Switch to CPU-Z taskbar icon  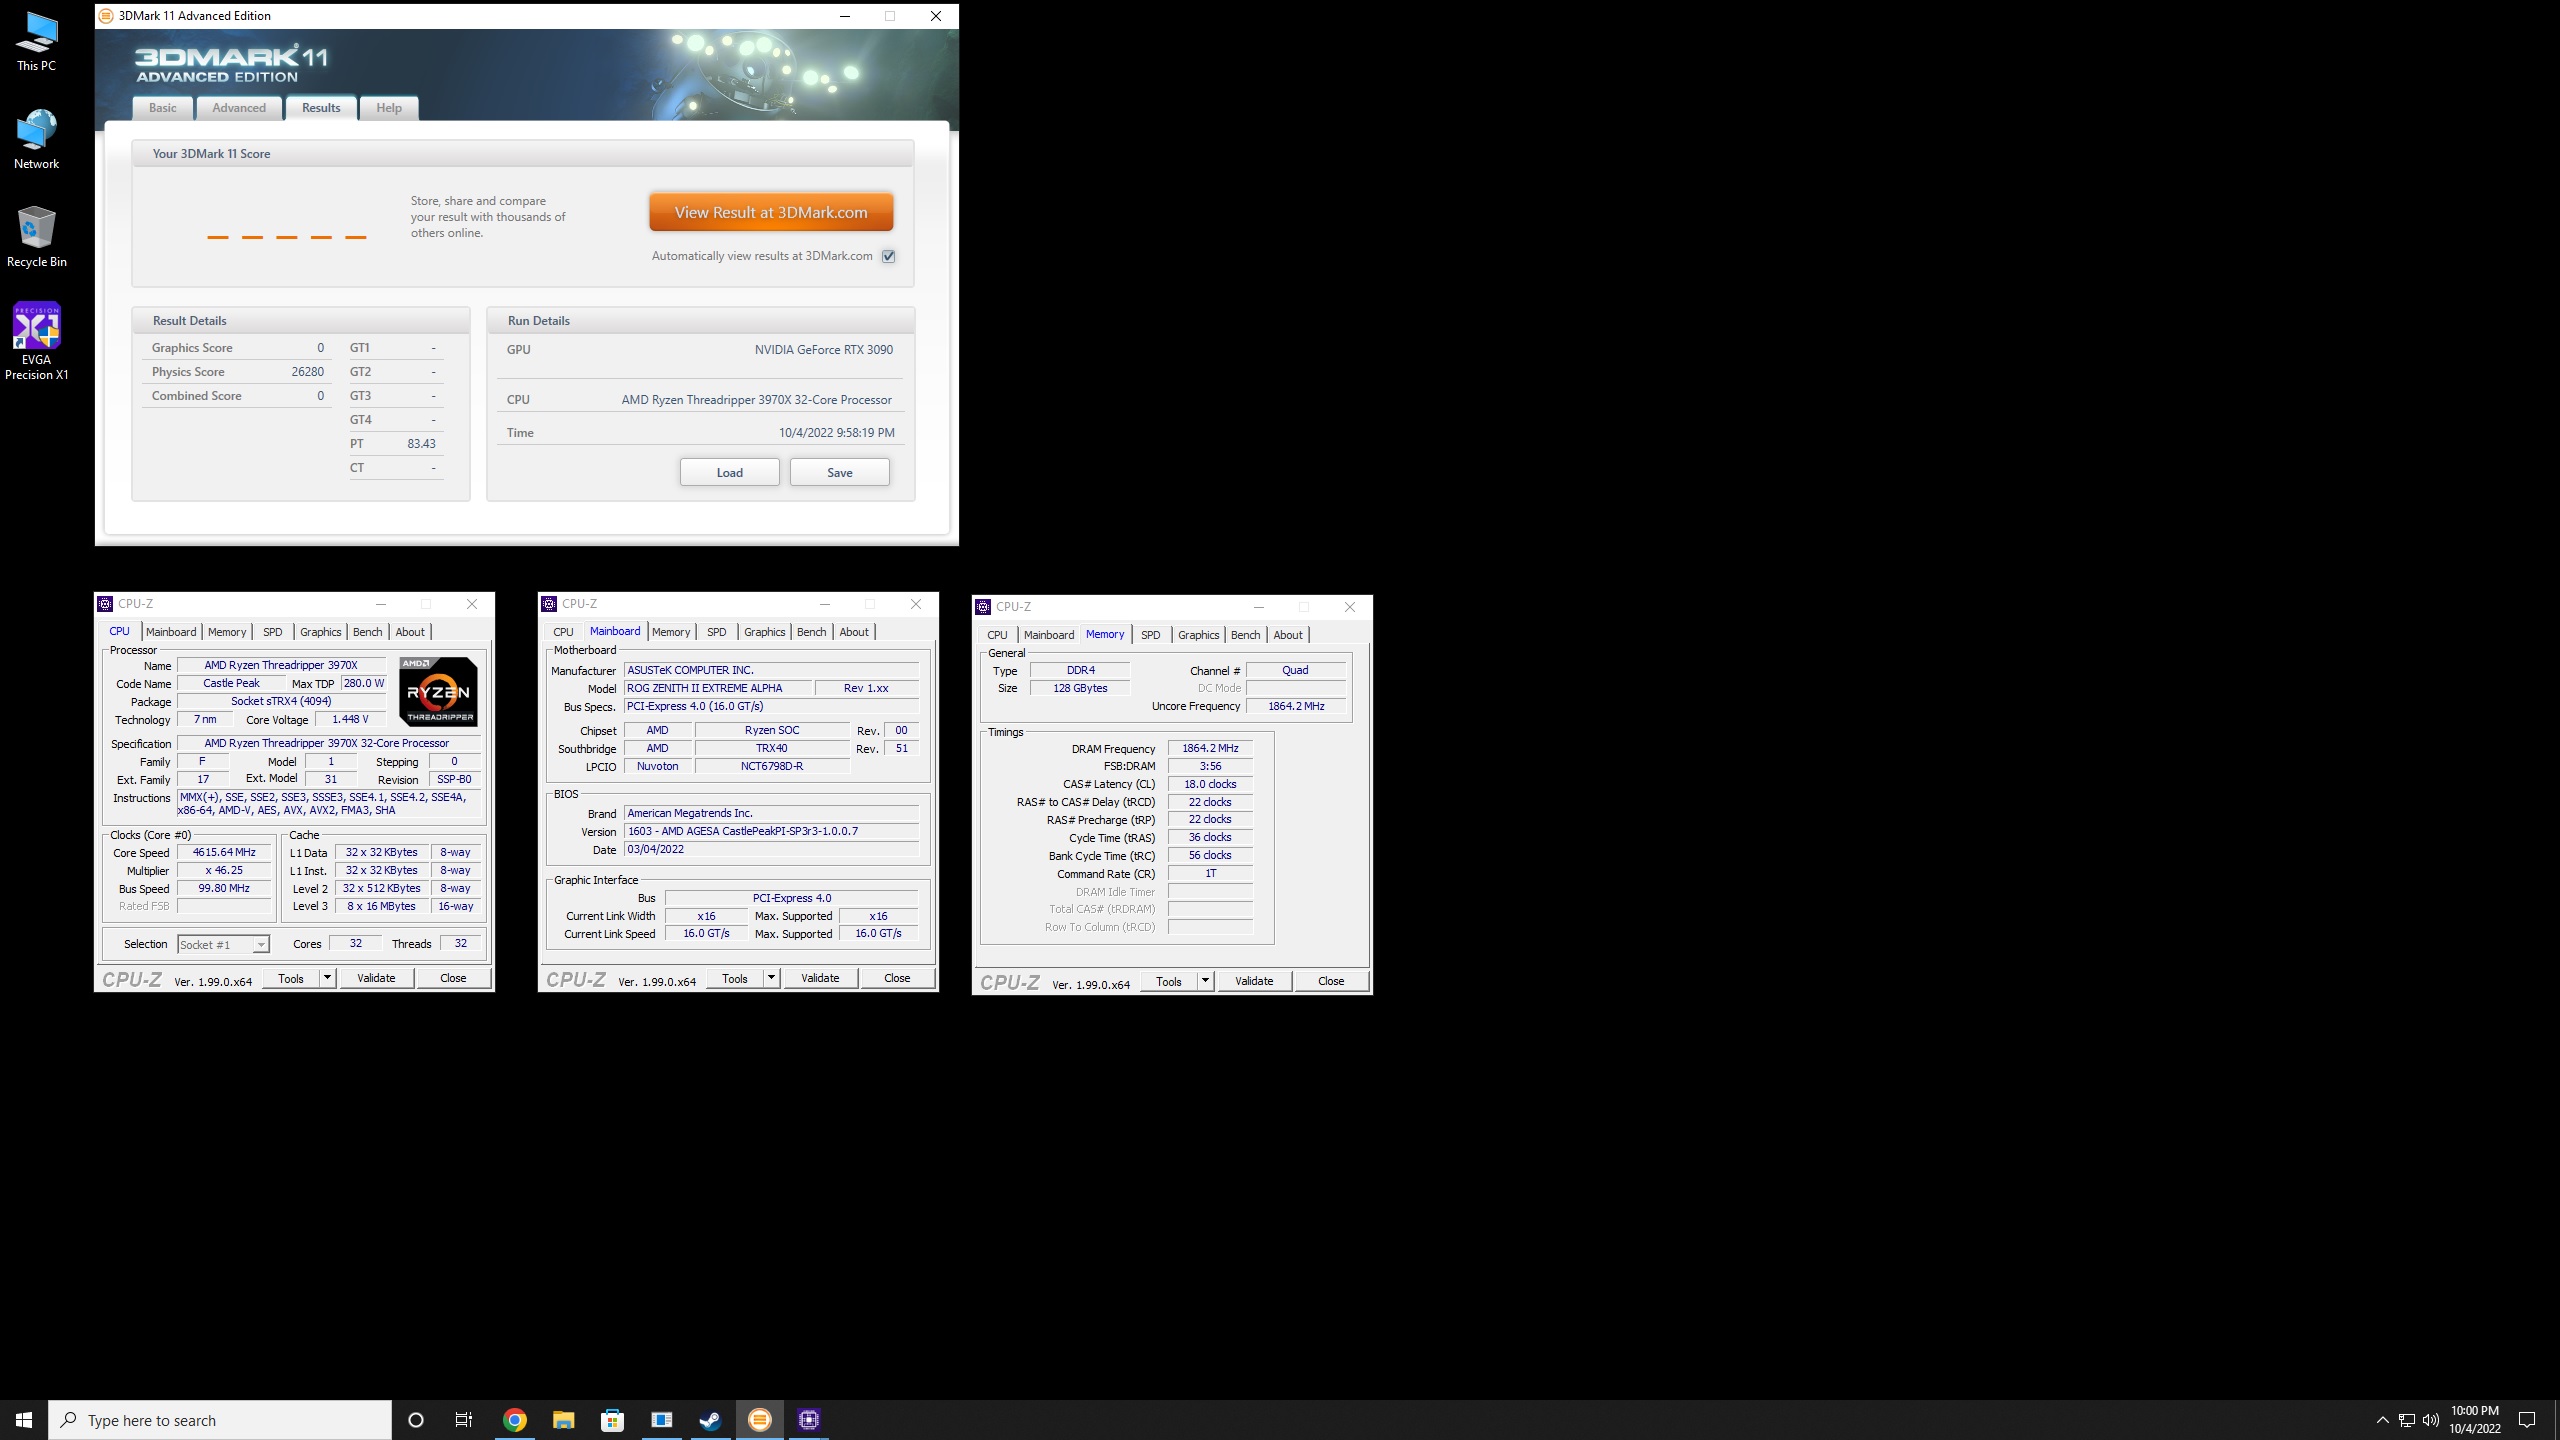[x=809, y=1420]
